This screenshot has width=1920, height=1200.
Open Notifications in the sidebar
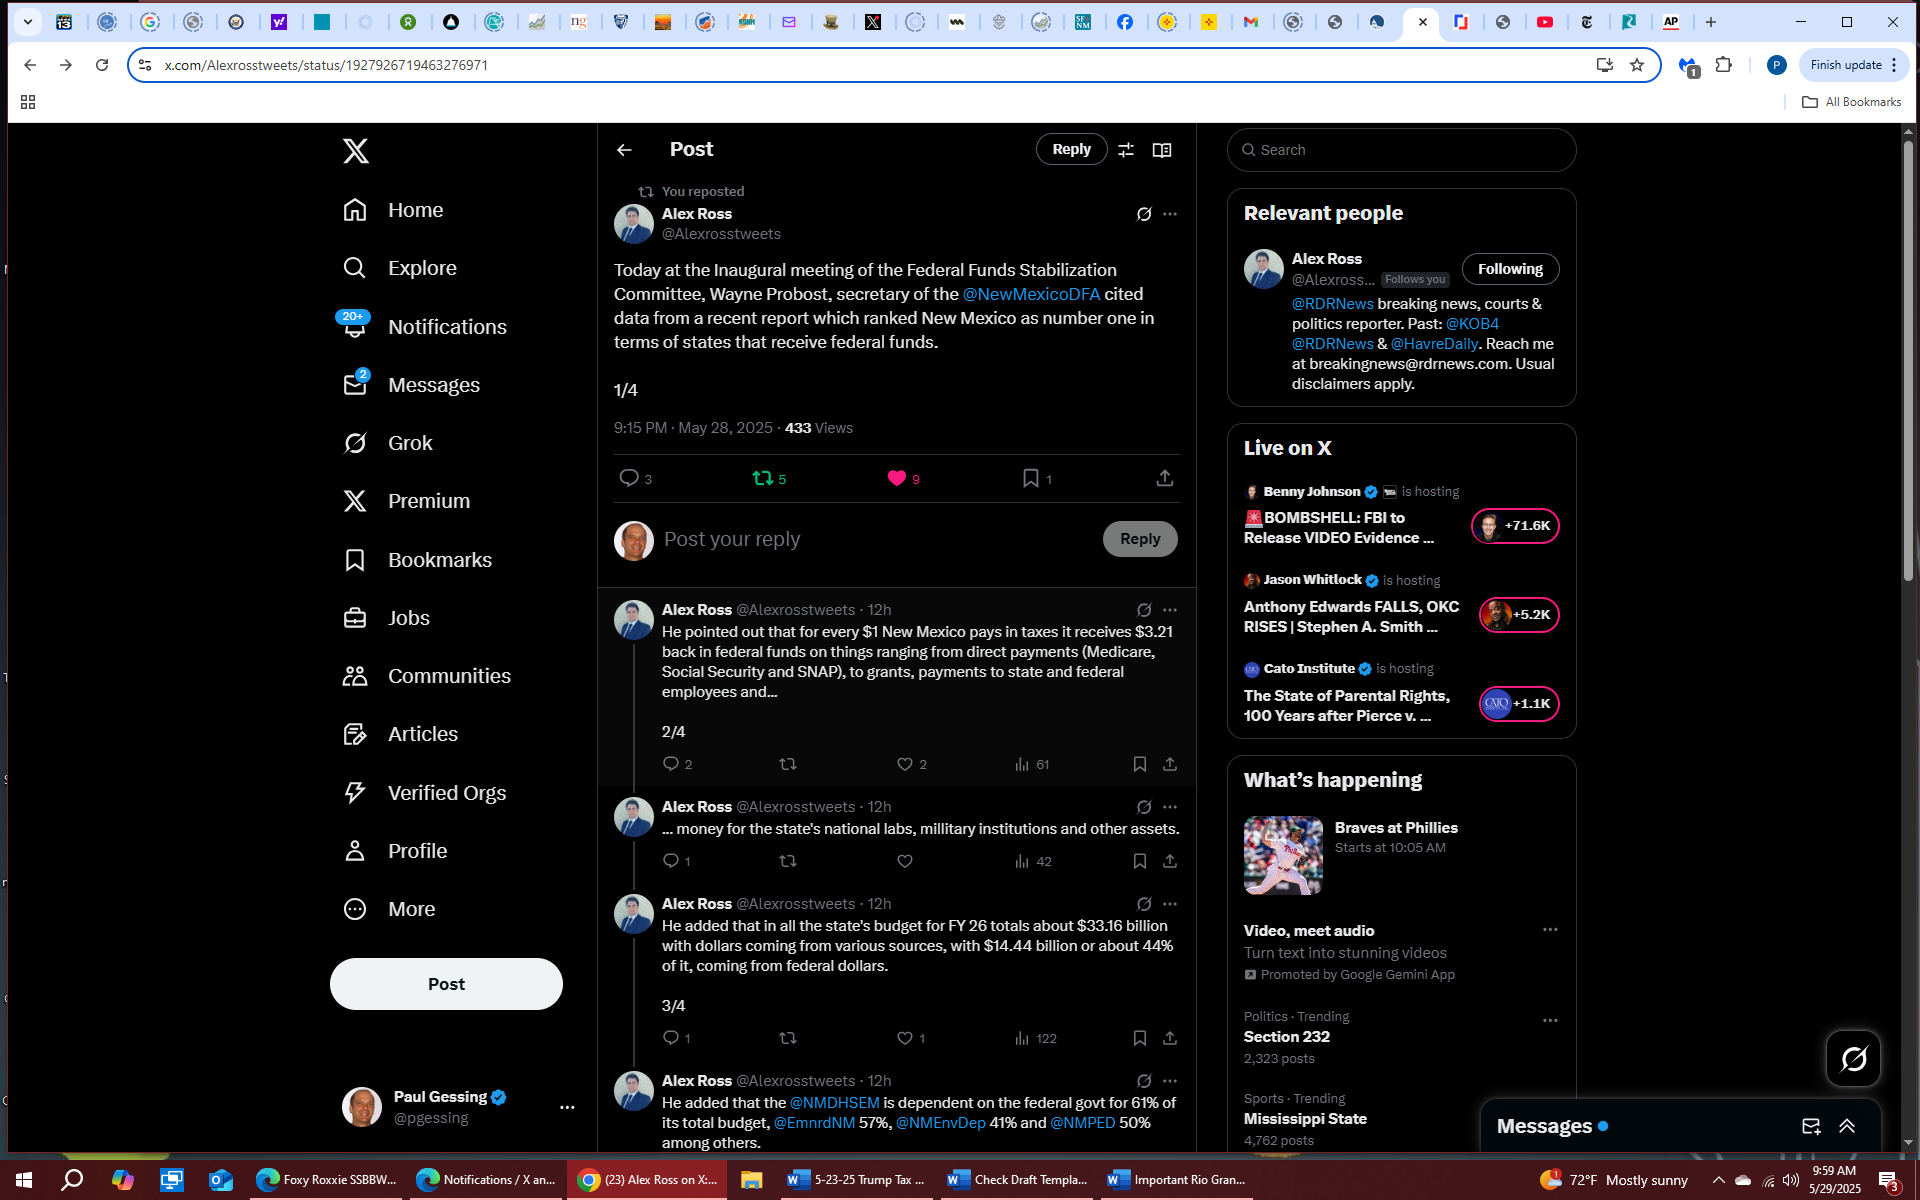tap(447, 327)
